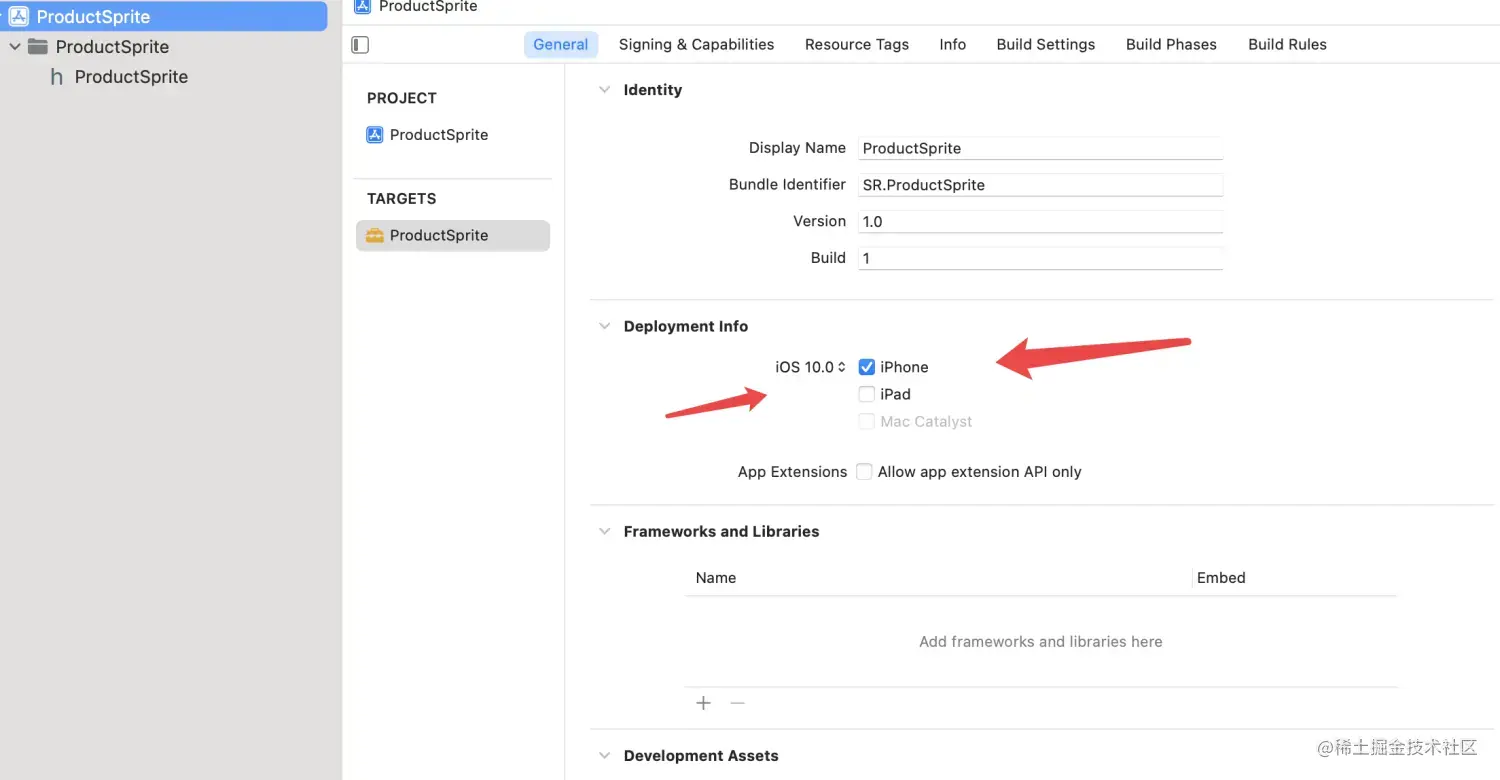This screenshot has width=1500, height=780.
Task: Click the Xcode project icon in navigator
Action: (19, 17)
